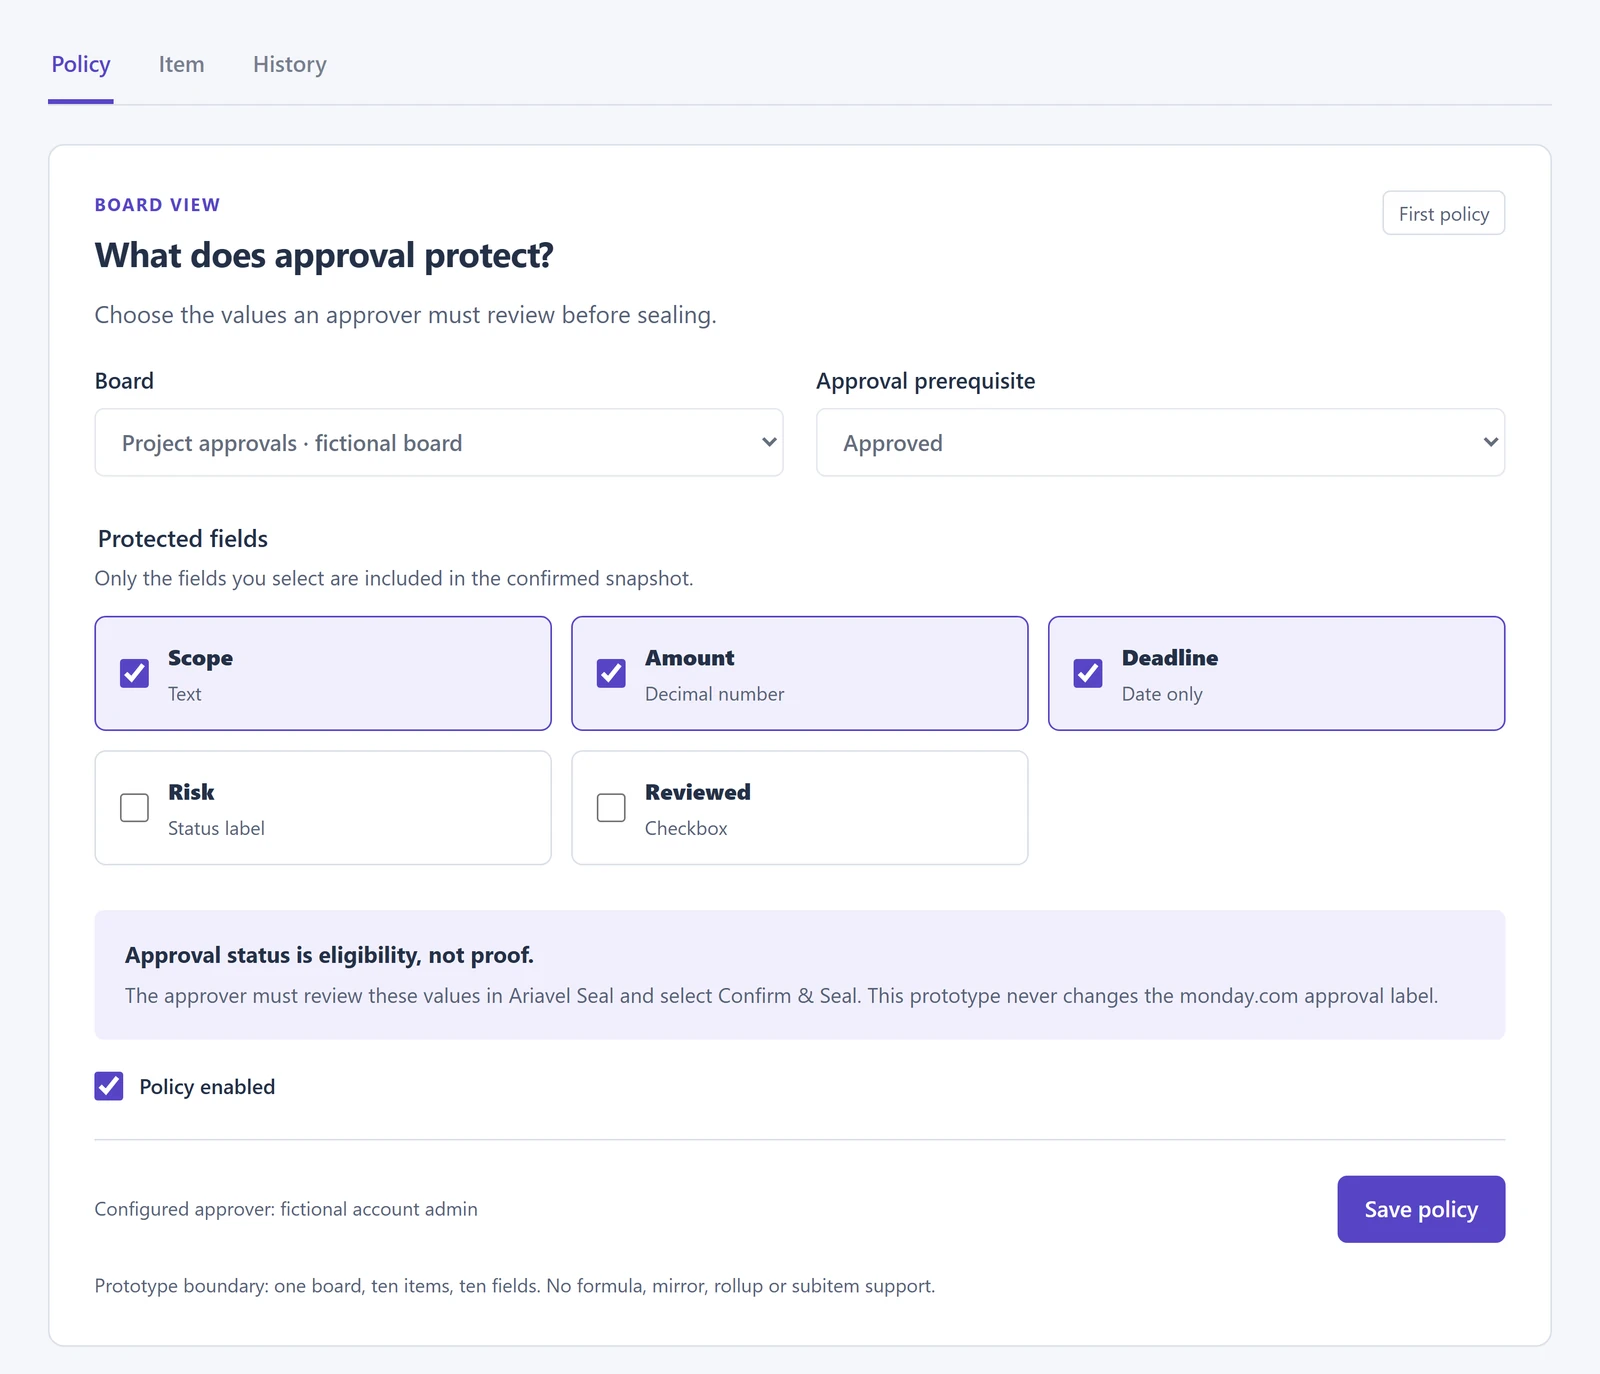Viewport: 1600px width, 1374px height.
Task: Toggle the Policy enabled checkbox
Action: [x=109, y=1086]
